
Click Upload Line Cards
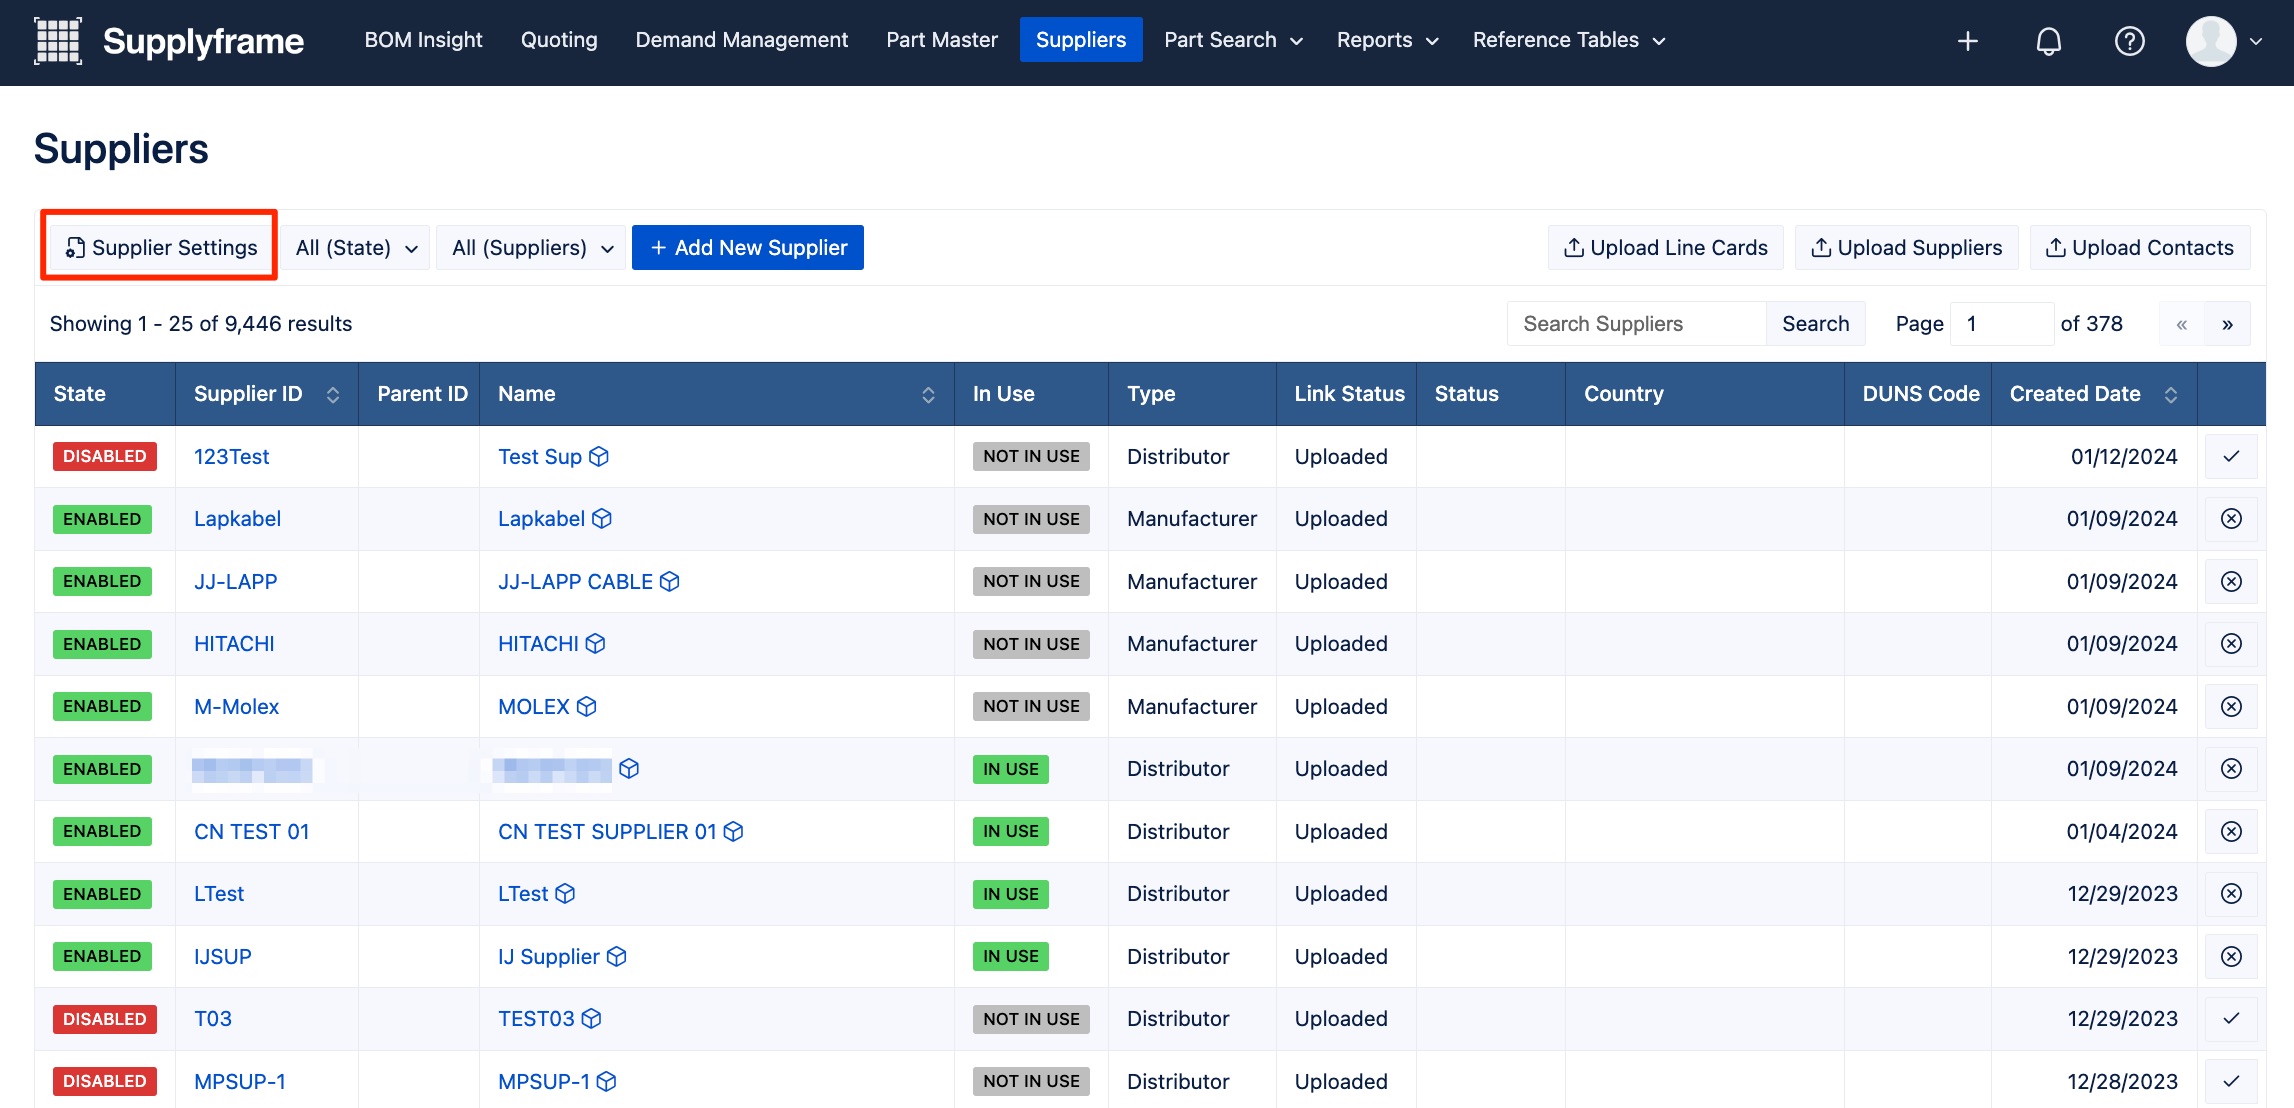[1666, 247]
